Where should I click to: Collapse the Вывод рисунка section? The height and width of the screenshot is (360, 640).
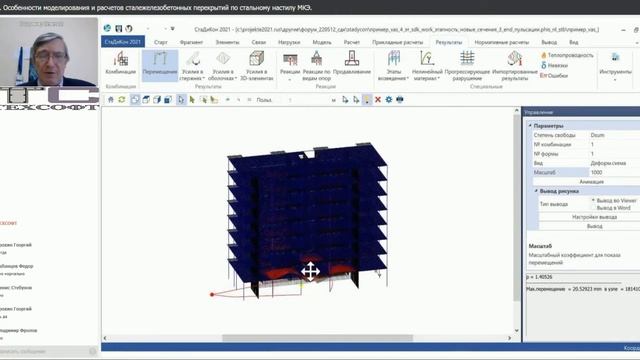(x=536, y=191)
